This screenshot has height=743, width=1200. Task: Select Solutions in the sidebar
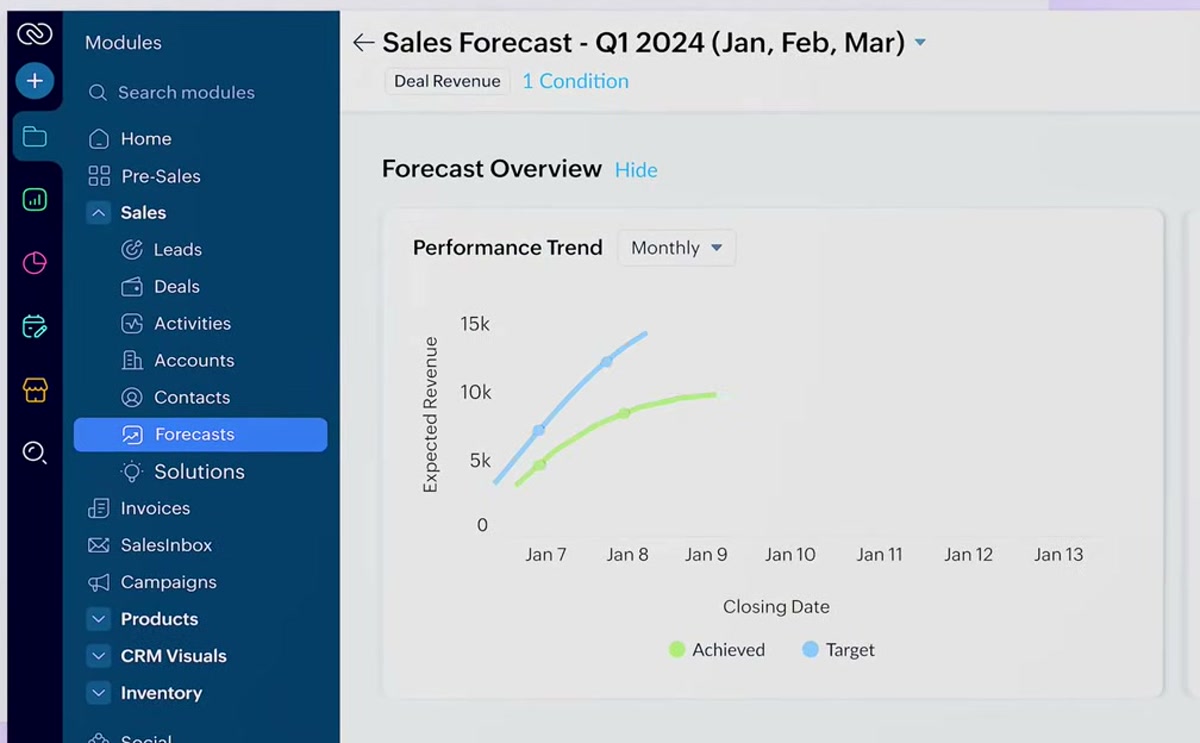pyautogui.click(x=199, y=472)
